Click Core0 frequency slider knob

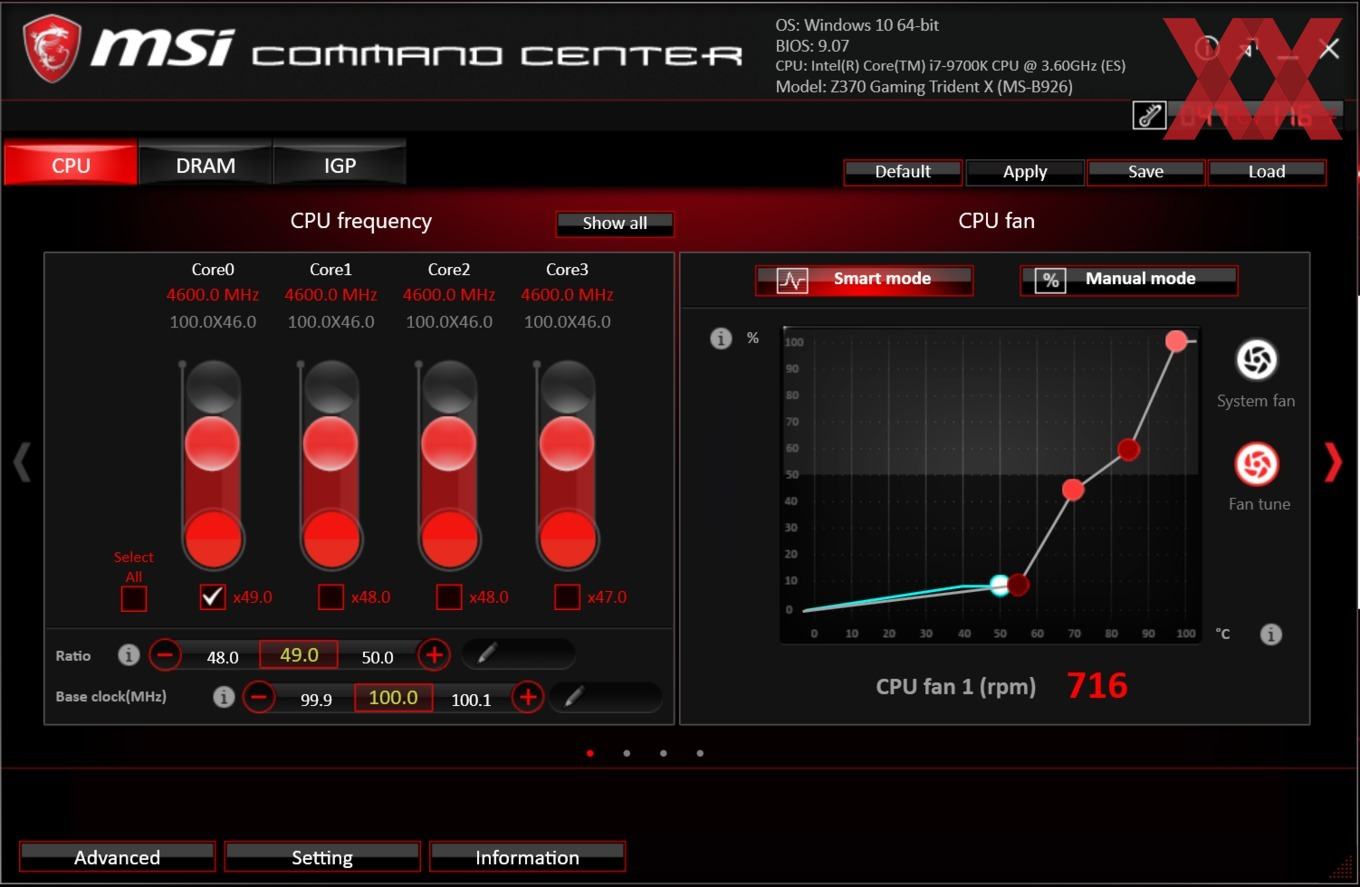pyautogui.click(x=212, y=442)
